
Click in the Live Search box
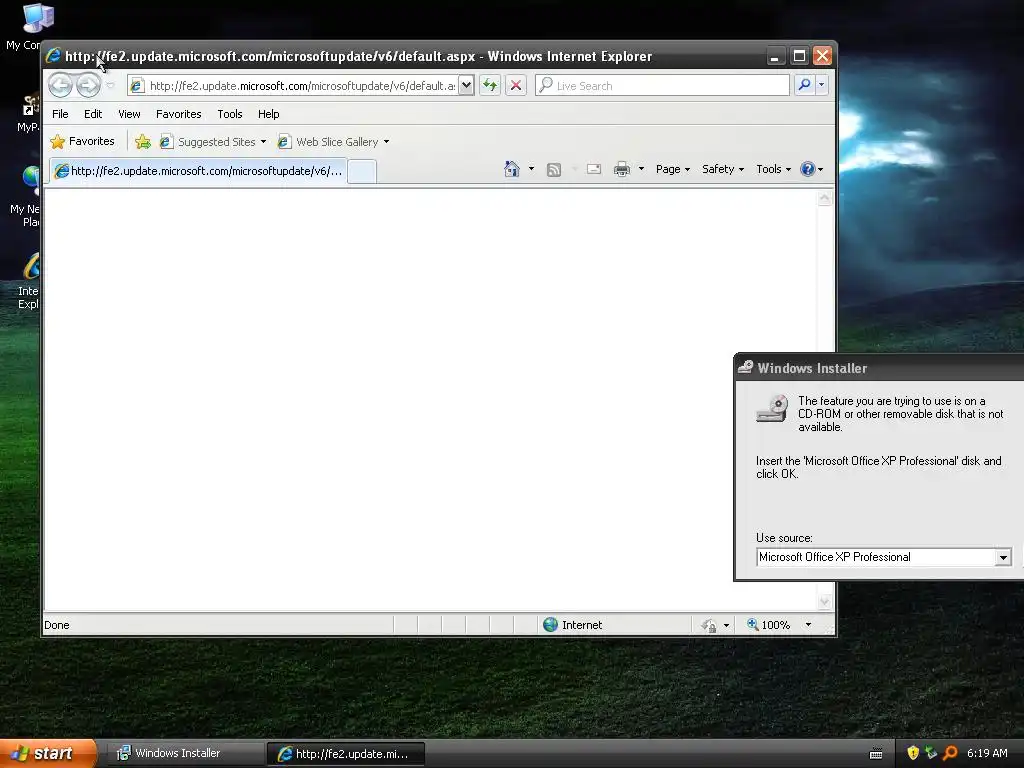coord(662,86)
